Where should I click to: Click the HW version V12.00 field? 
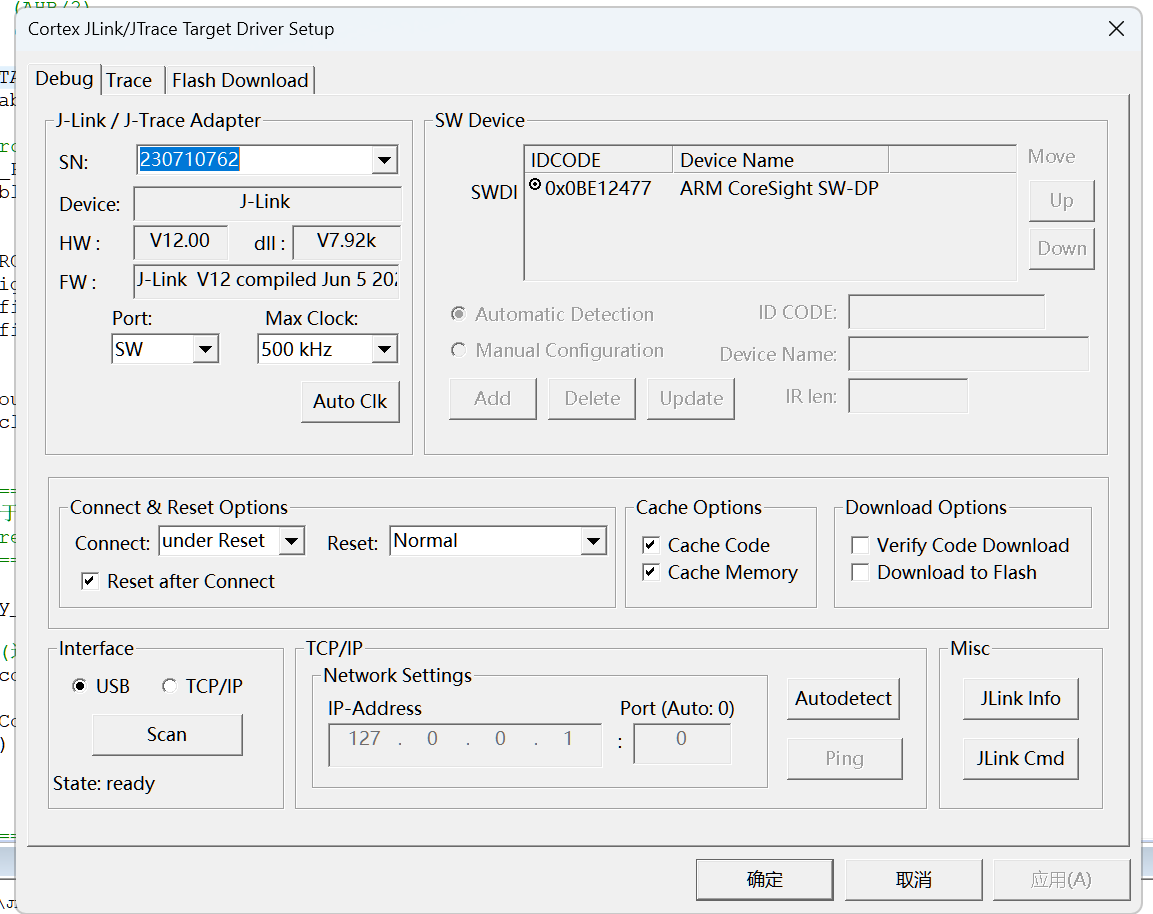pyautogui.click(x=180, y=241)
